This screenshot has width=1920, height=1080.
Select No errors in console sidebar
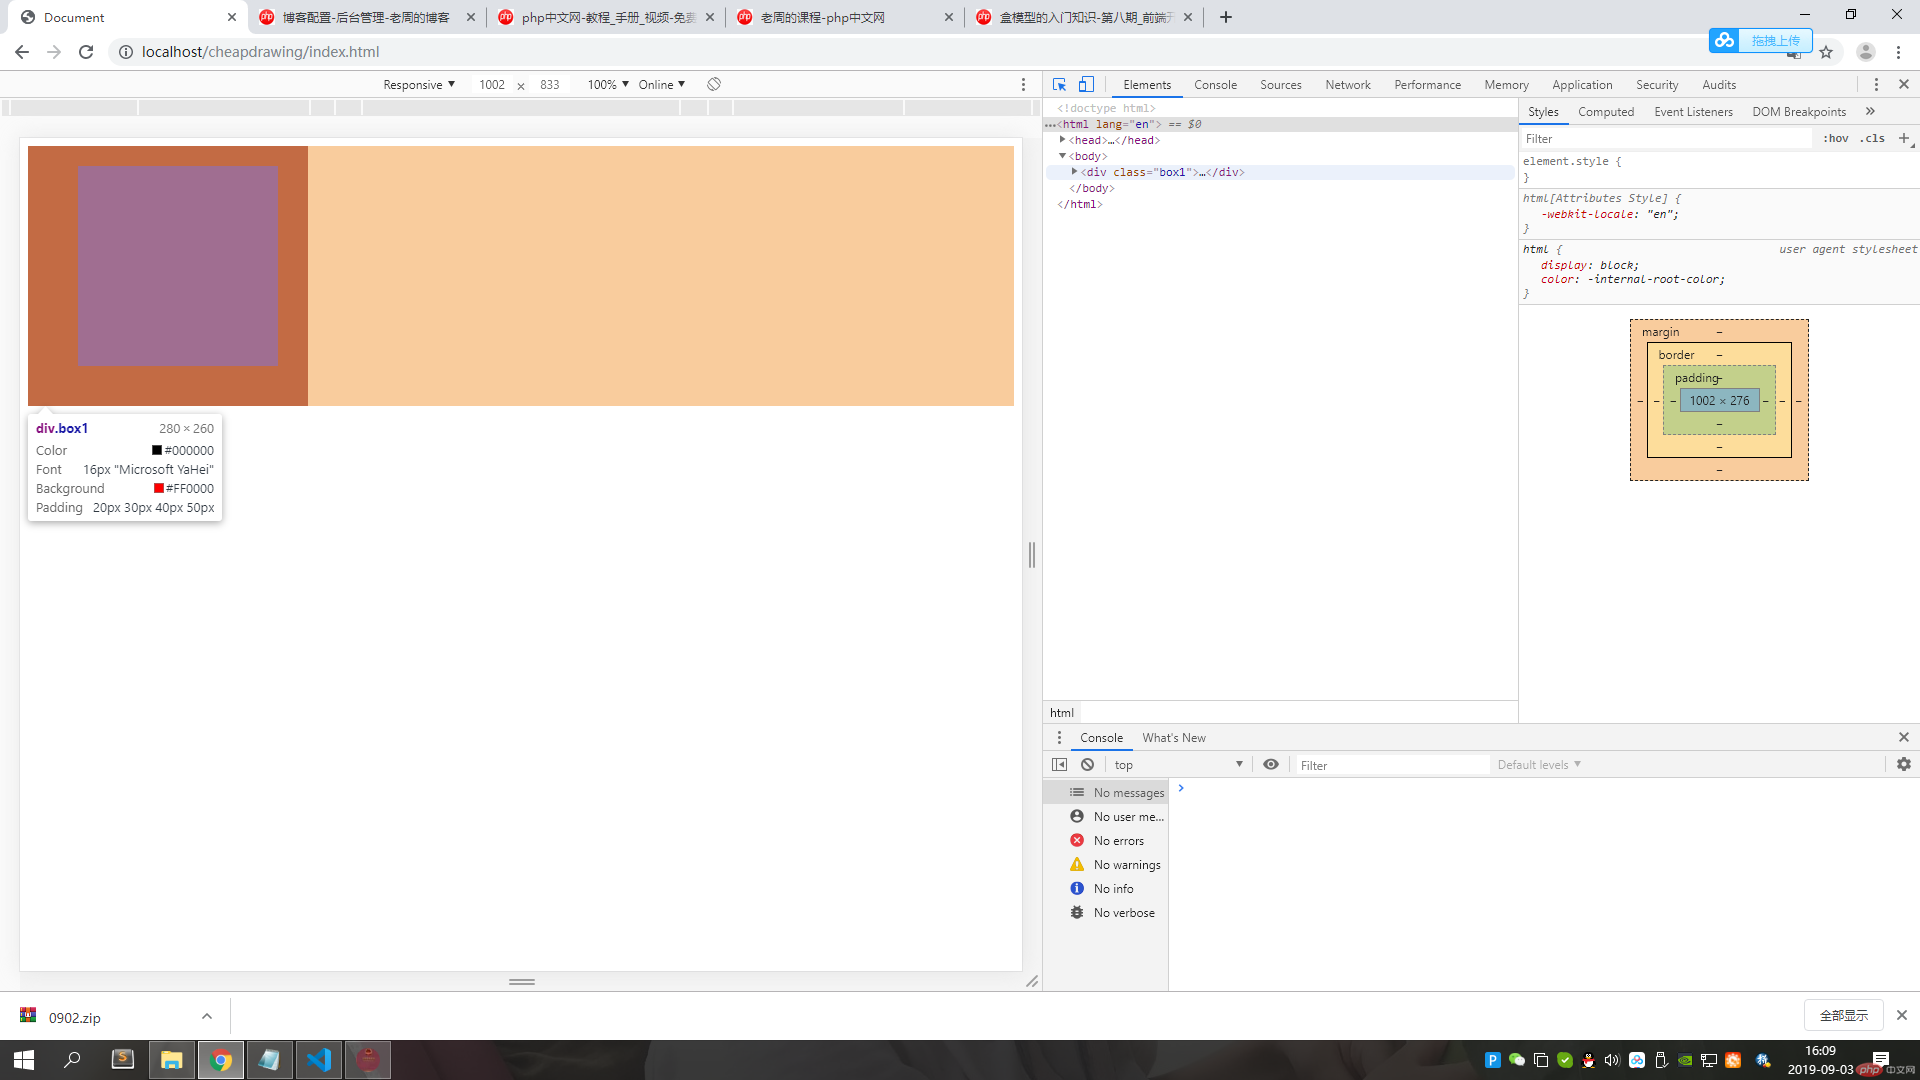click(x=1106, y=841)
